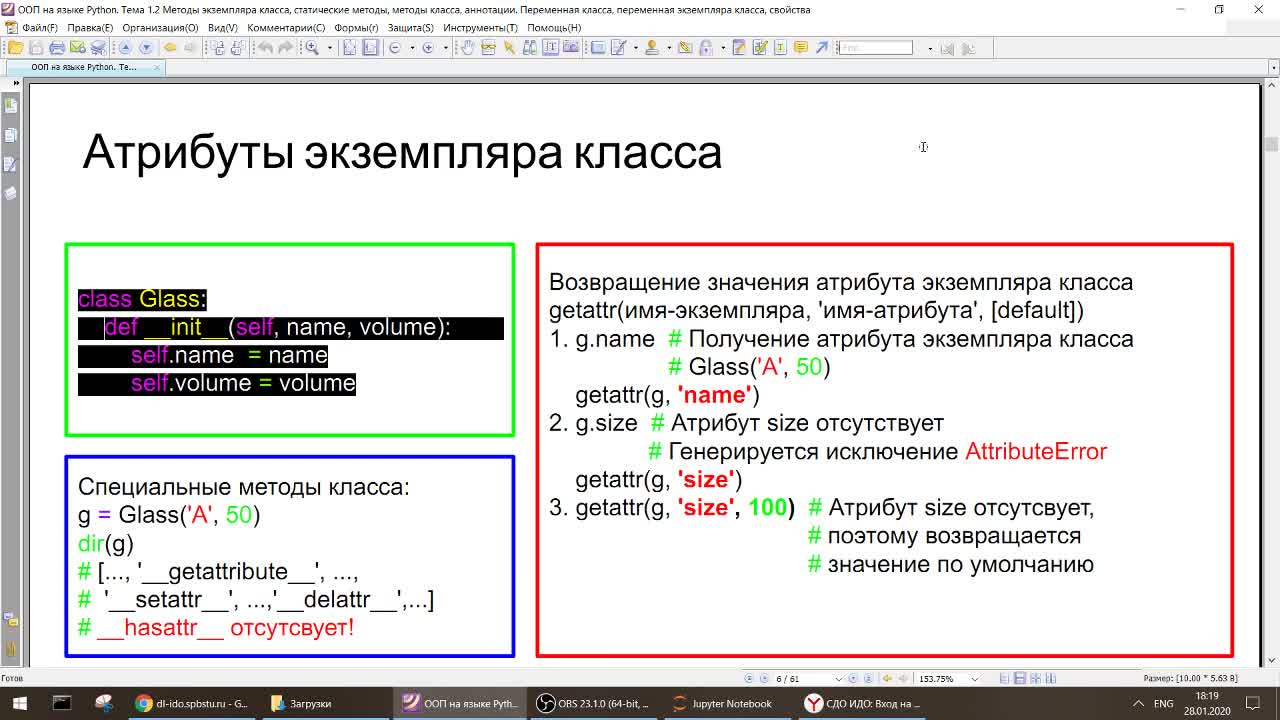Go to previous page arrow up icon

coord(124,47)
